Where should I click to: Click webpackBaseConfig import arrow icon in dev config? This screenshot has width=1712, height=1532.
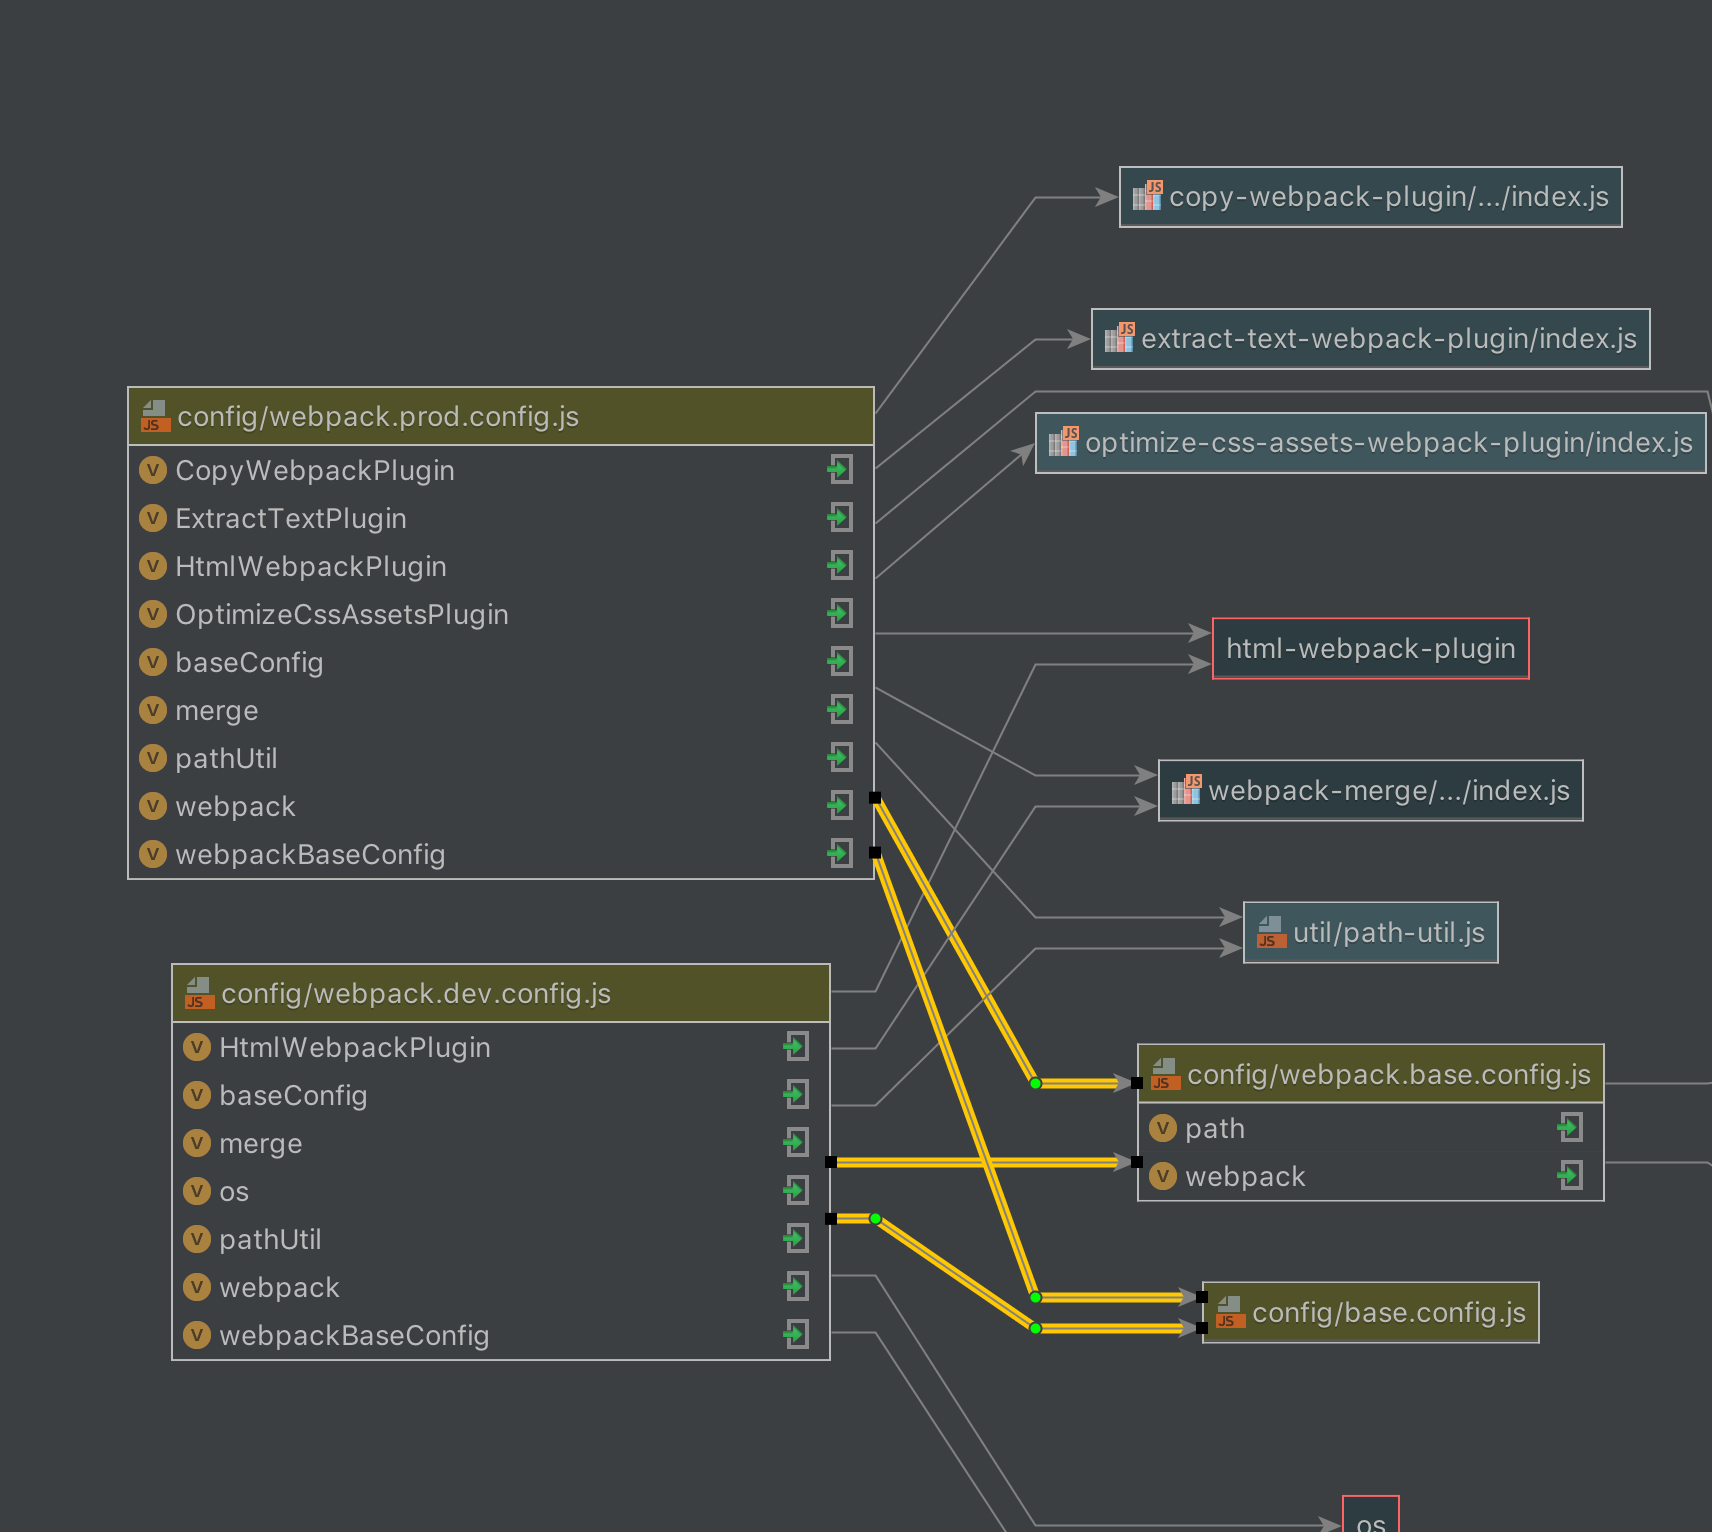pos(796,1334)
